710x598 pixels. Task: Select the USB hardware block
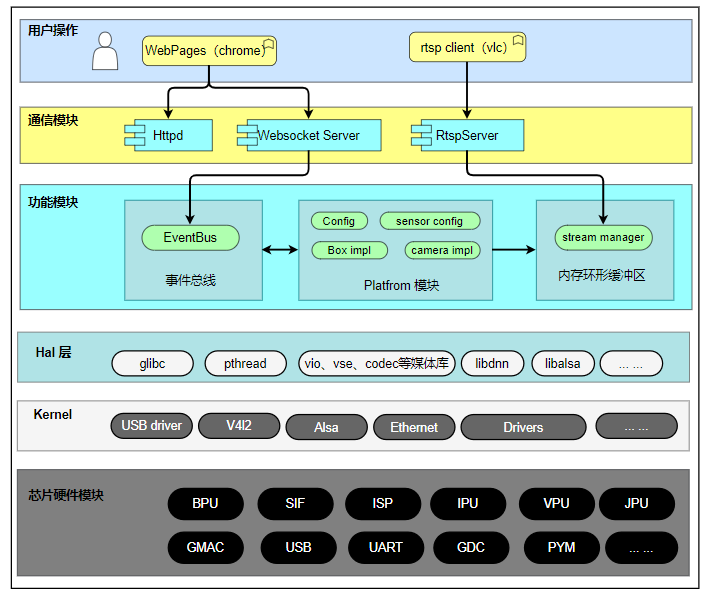tap(299, 548)
